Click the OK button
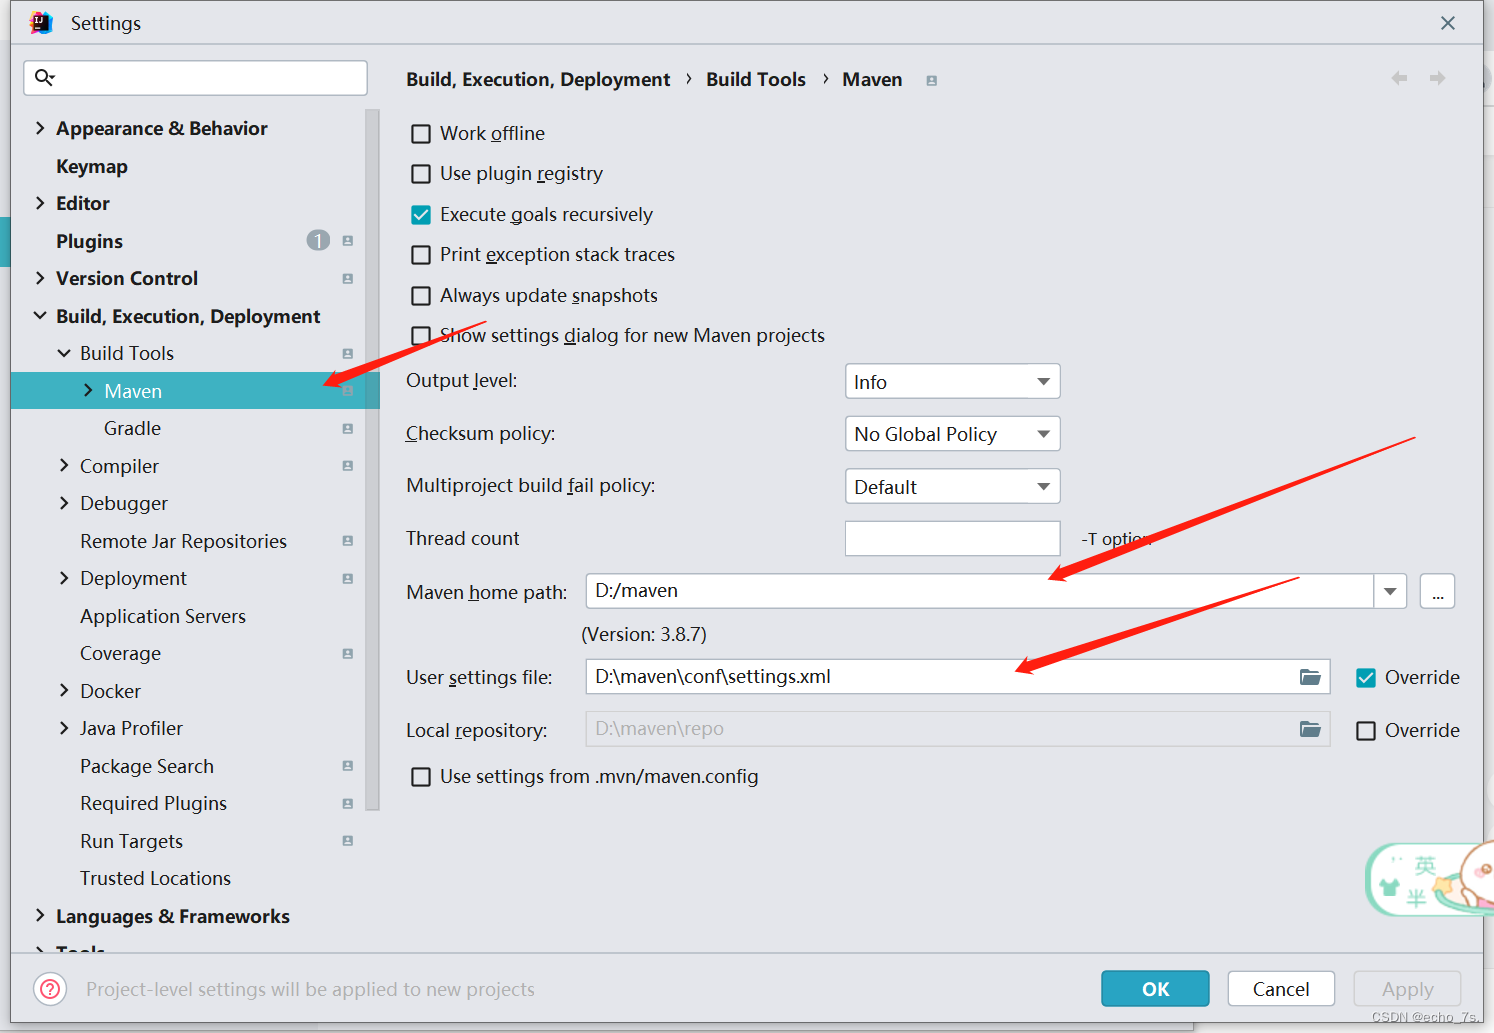 point(1155,989)
